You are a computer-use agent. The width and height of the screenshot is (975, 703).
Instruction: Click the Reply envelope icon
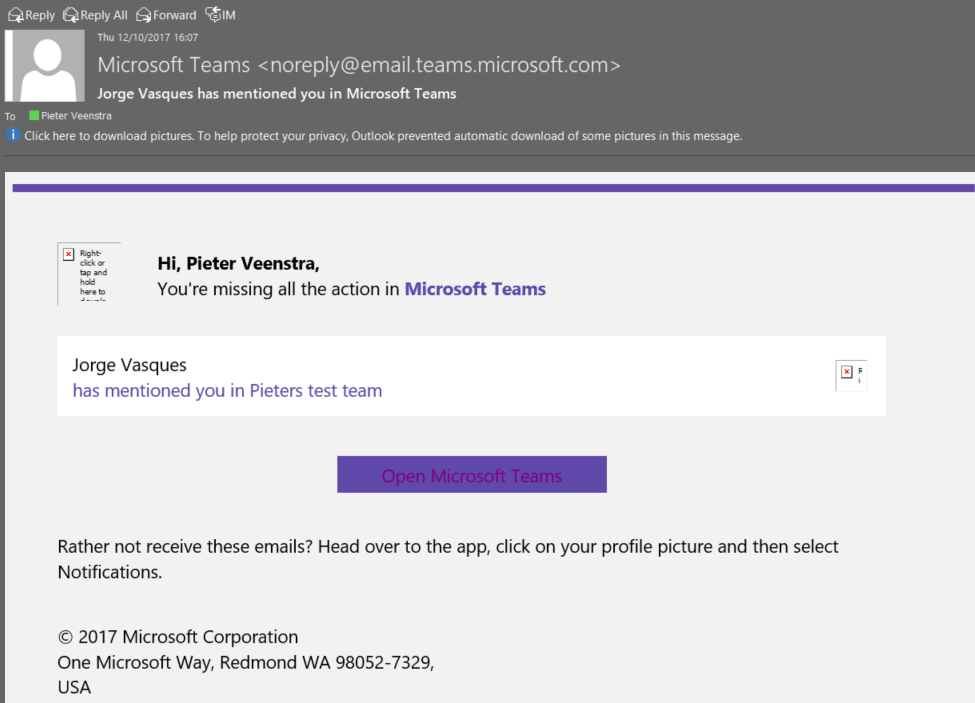(x=16, y=15)
